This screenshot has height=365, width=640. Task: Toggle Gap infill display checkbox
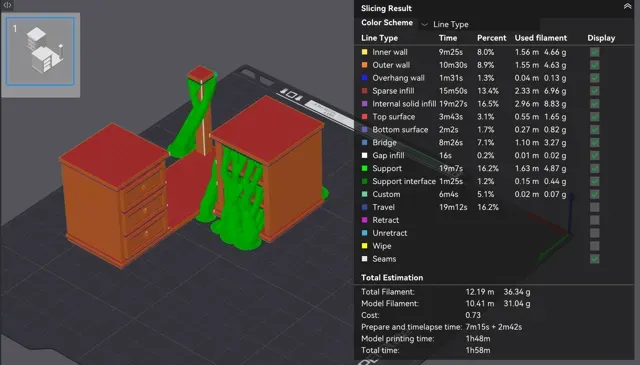tap(595, 156)
